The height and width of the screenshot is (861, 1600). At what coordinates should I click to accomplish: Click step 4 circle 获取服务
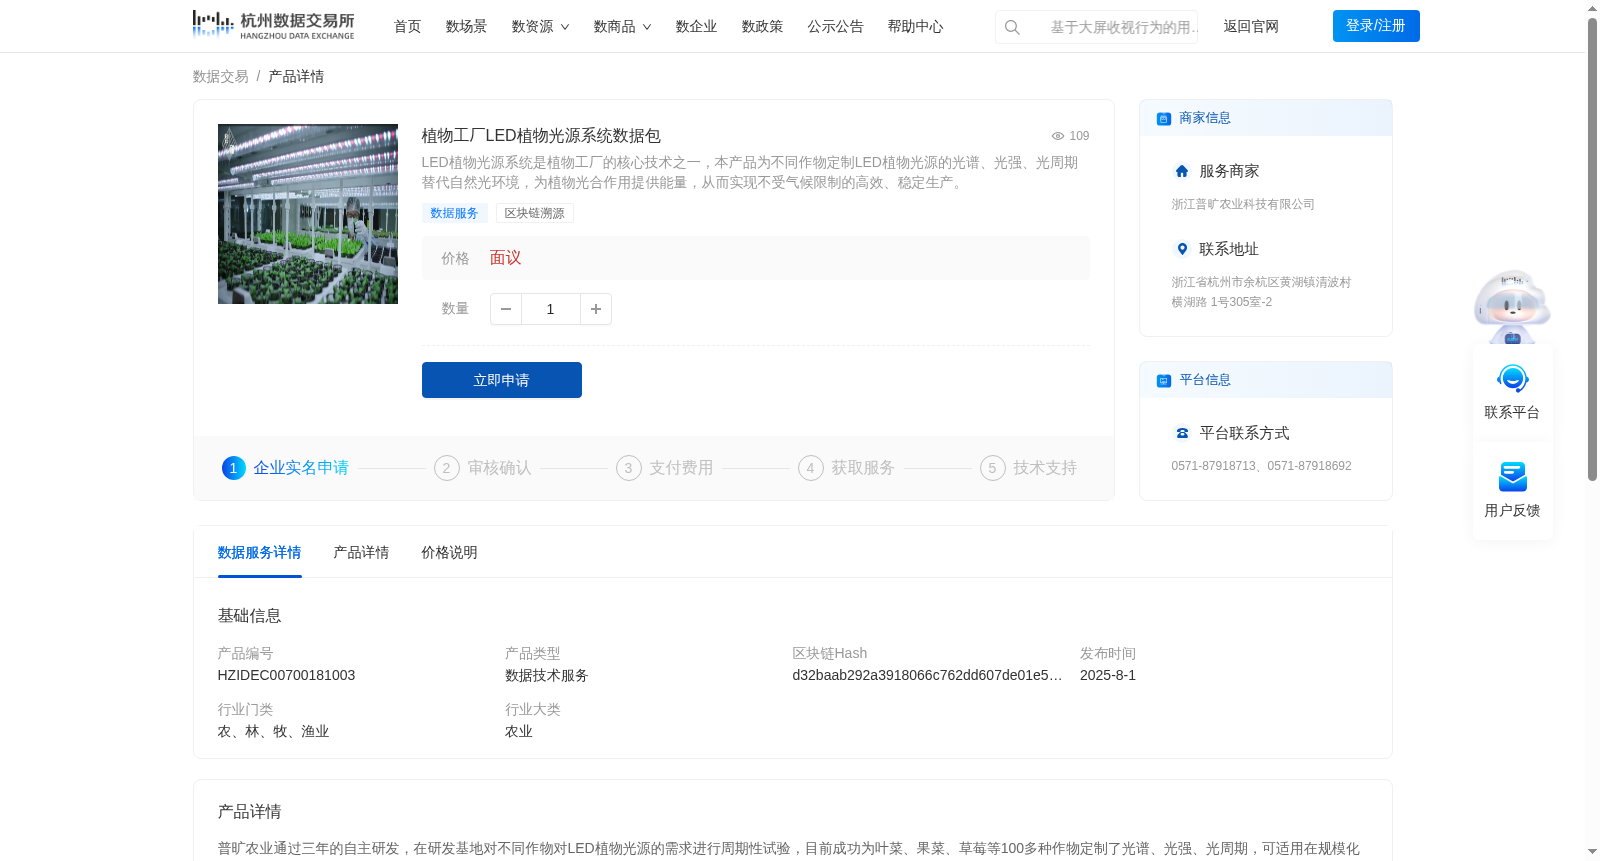tap(811, 468)
